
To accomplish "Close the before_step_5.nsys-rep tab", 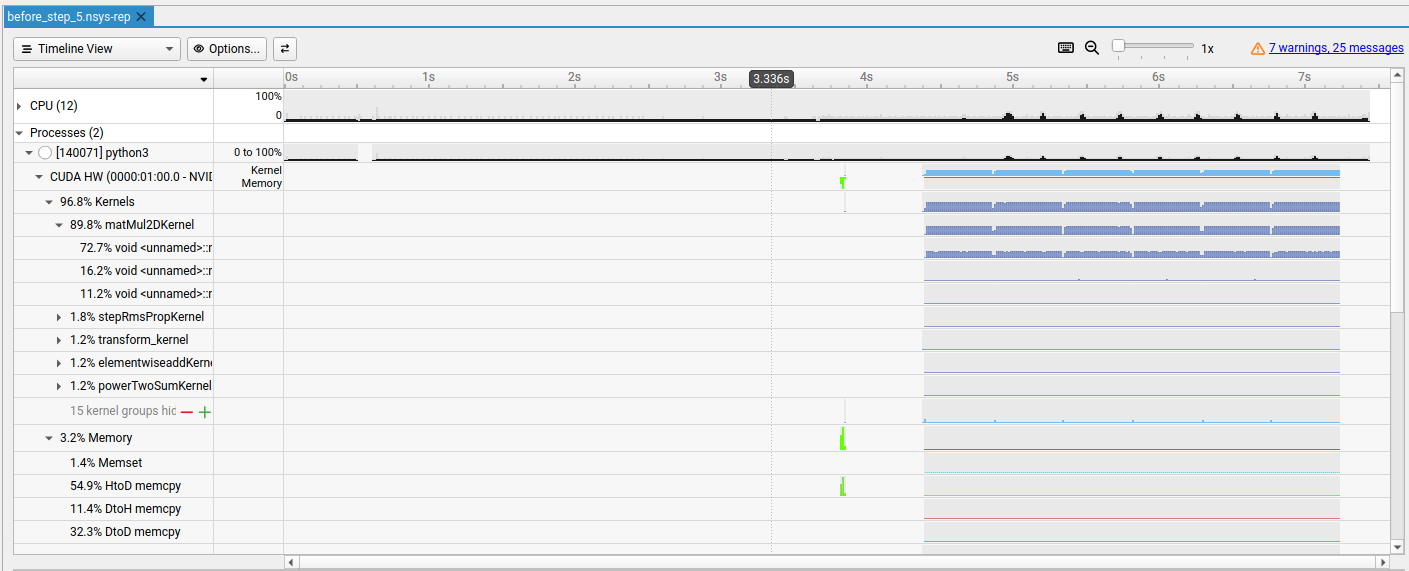I will [x=141, y=17].
